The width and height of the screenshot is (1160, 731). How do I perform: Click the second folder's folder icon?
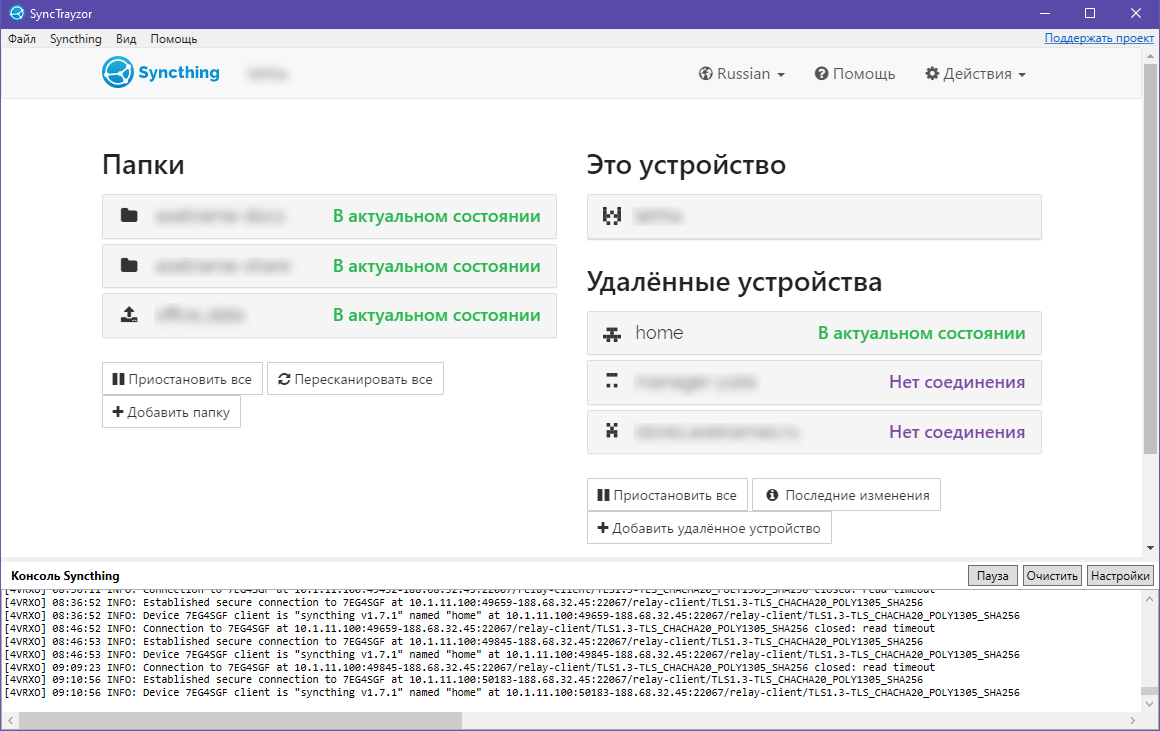[x=129, y=265]
